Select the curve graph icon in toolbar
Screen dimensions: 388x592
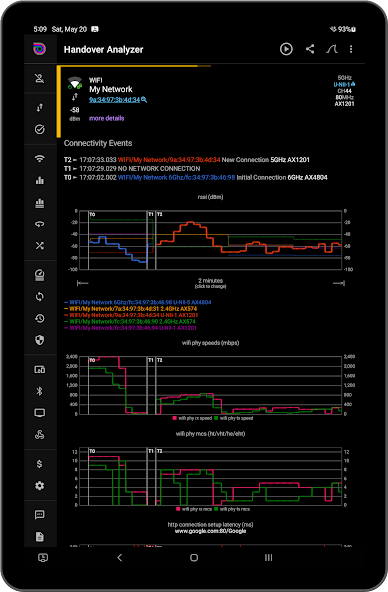[332, 49]
